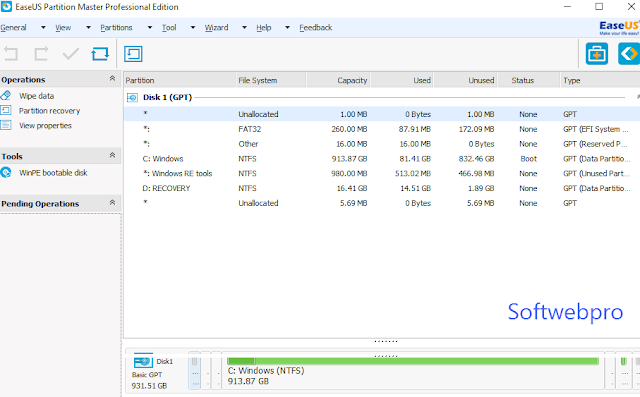Open the Tool menu dropdown arrow
The height and width of the screenshot is (397, 640).
click(193, 28)
